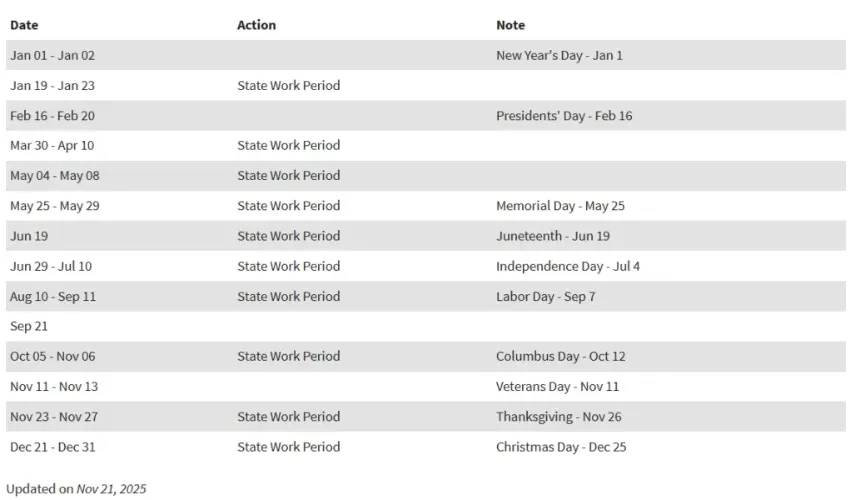Select the Sep 21 date cell
The image size is (860, 500).
click(x=29, y=326)
